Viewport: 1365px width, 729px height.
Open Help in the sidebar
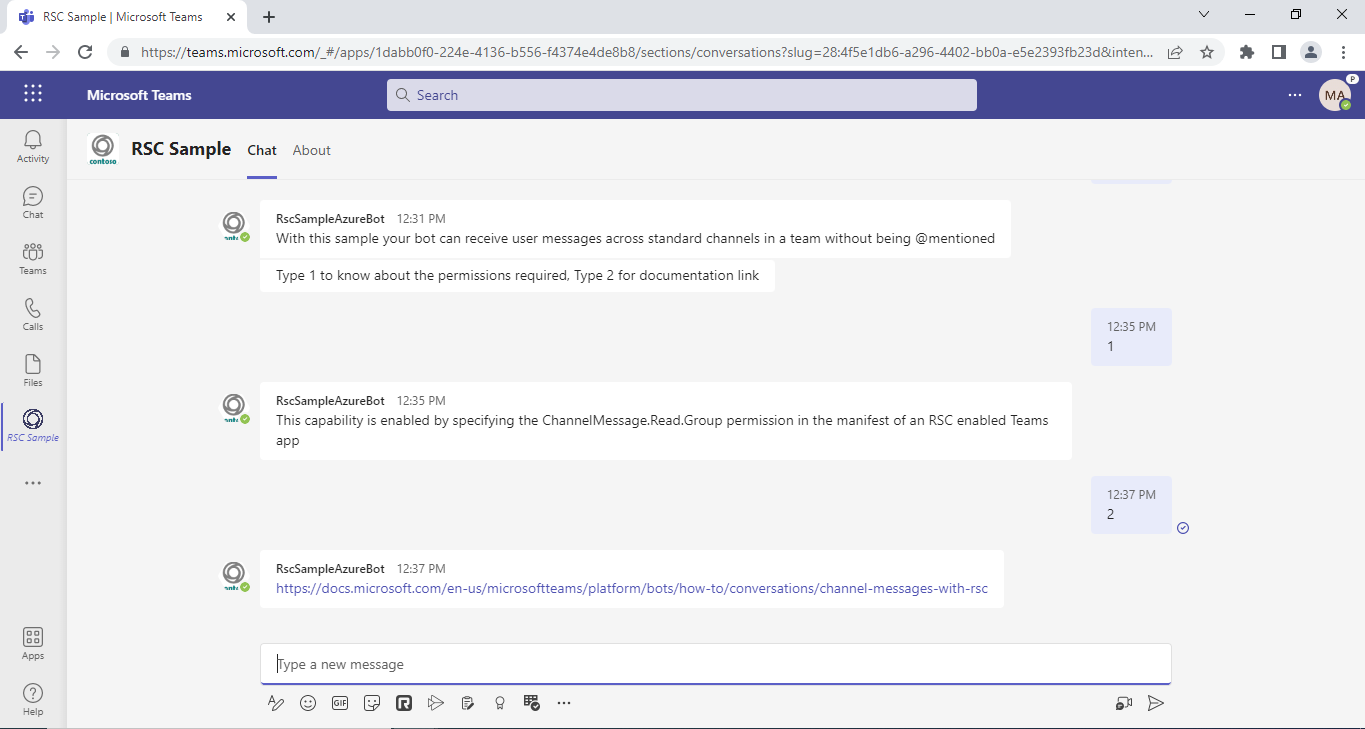[33, 699]
